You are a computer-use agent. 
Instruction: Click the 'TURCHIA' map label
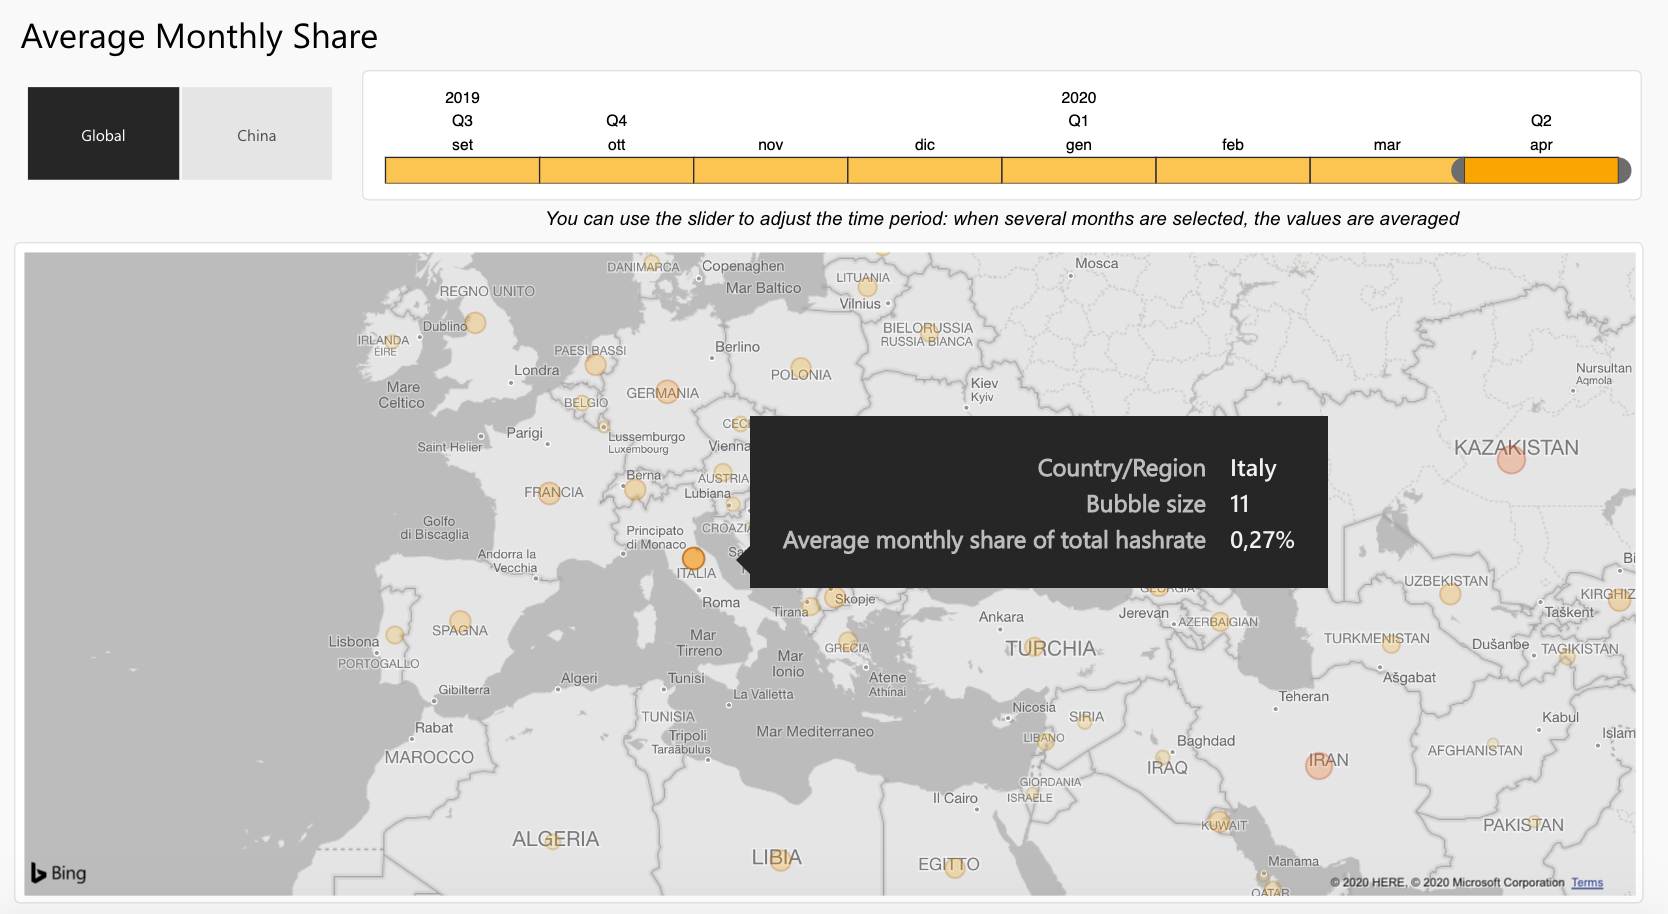[x=1050, y=648]
